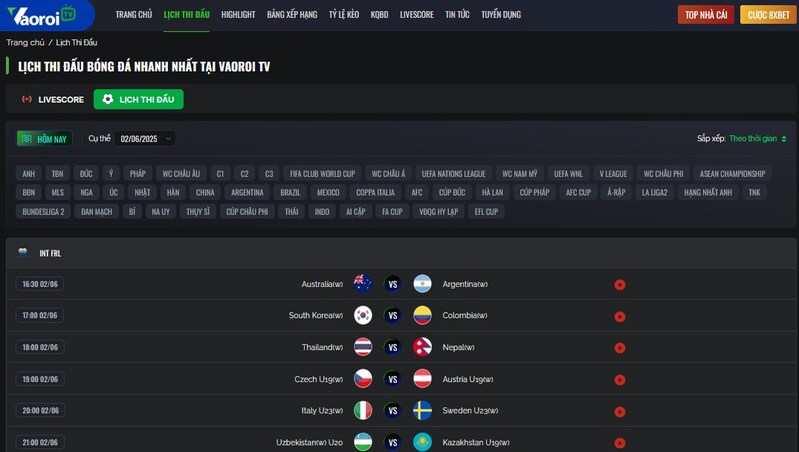799x452 pixels.
Task: Click the INT FRL league icon
Action: pyautogui.click(x=23, y=252)
